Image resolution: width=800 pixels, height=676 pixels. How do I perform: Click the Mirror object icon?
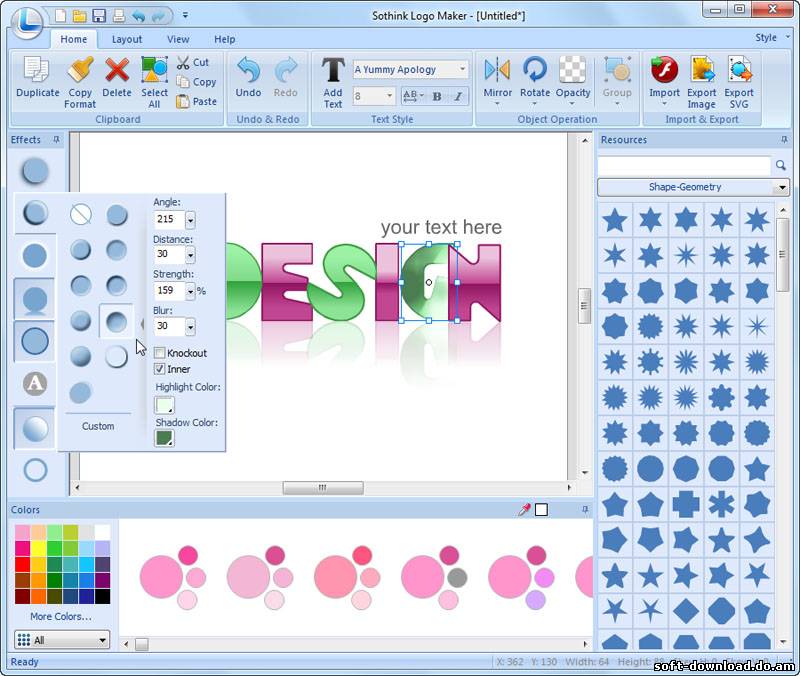coord(497,70)
